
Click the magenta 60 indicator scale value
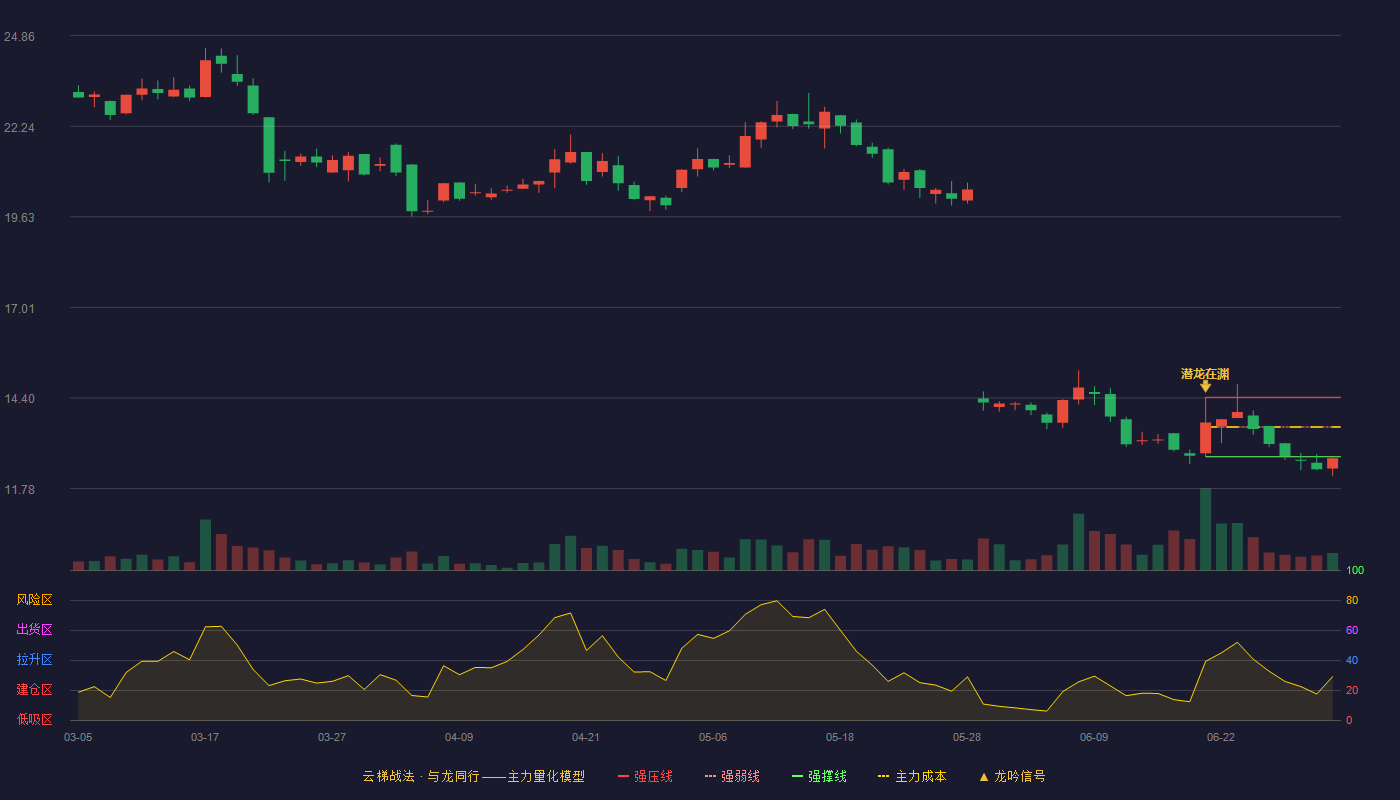tap(1352, 630)
